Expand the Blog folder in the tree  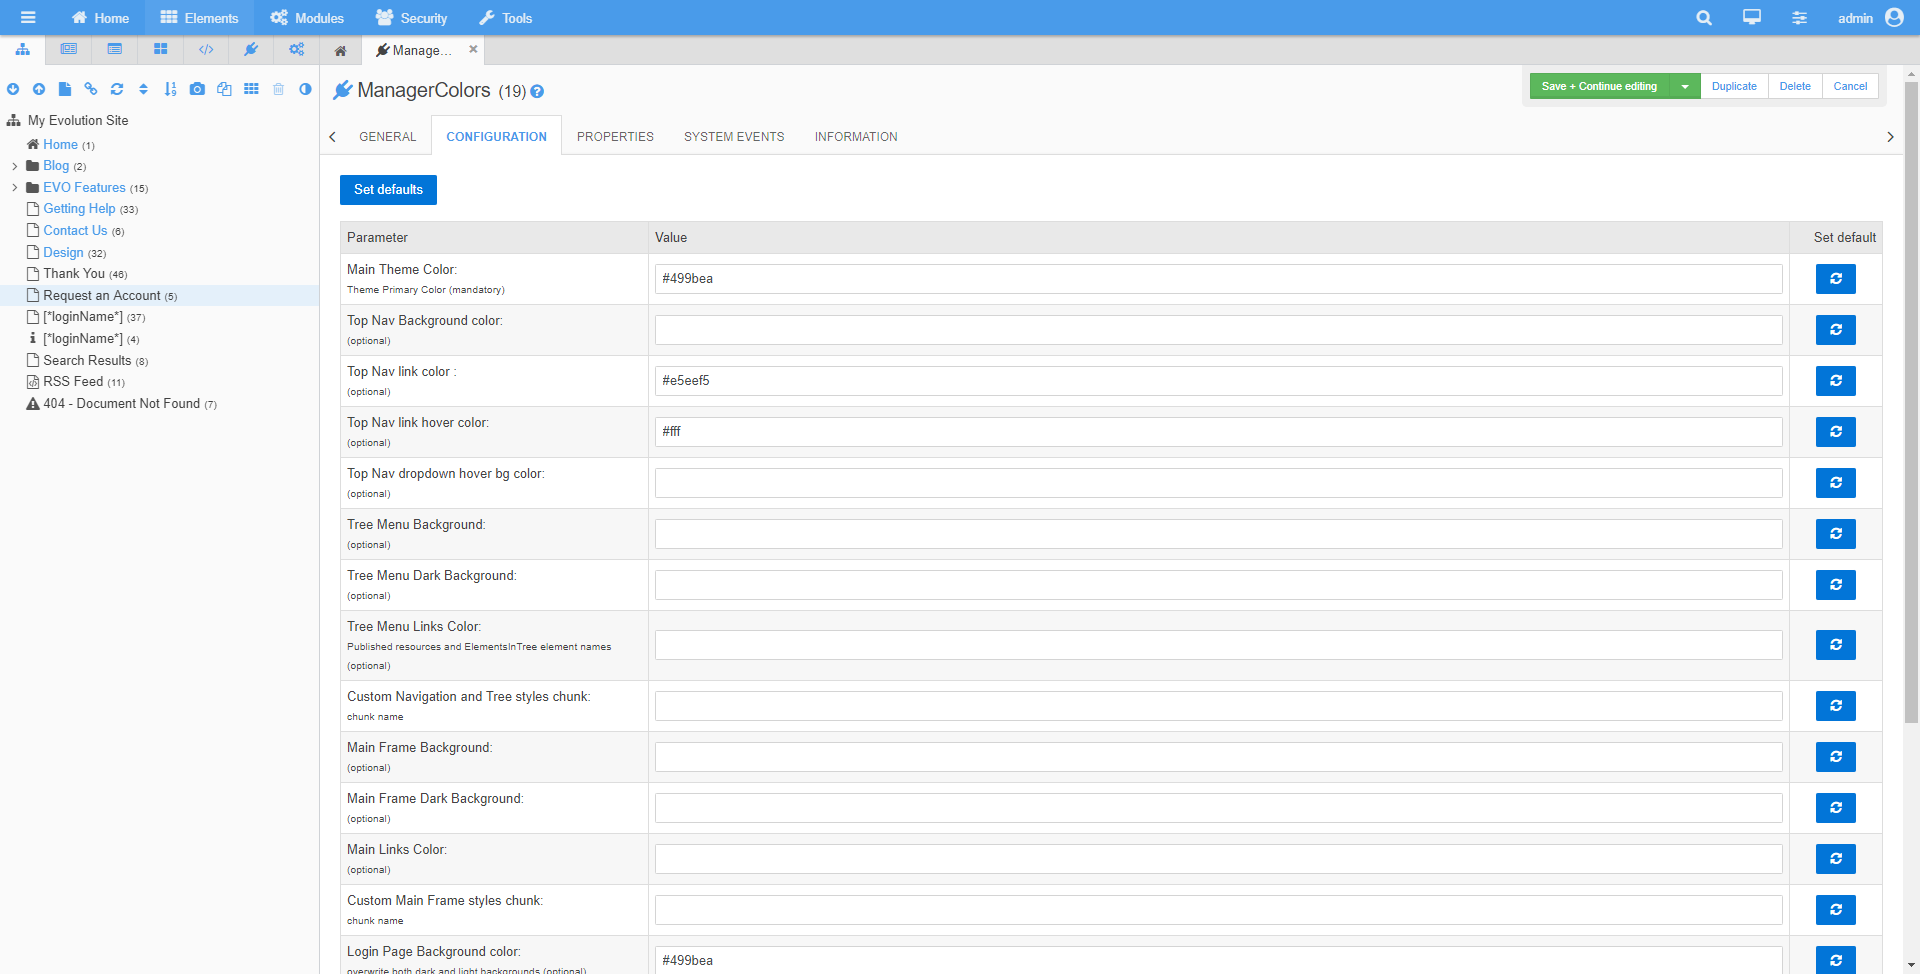(14, 165)
